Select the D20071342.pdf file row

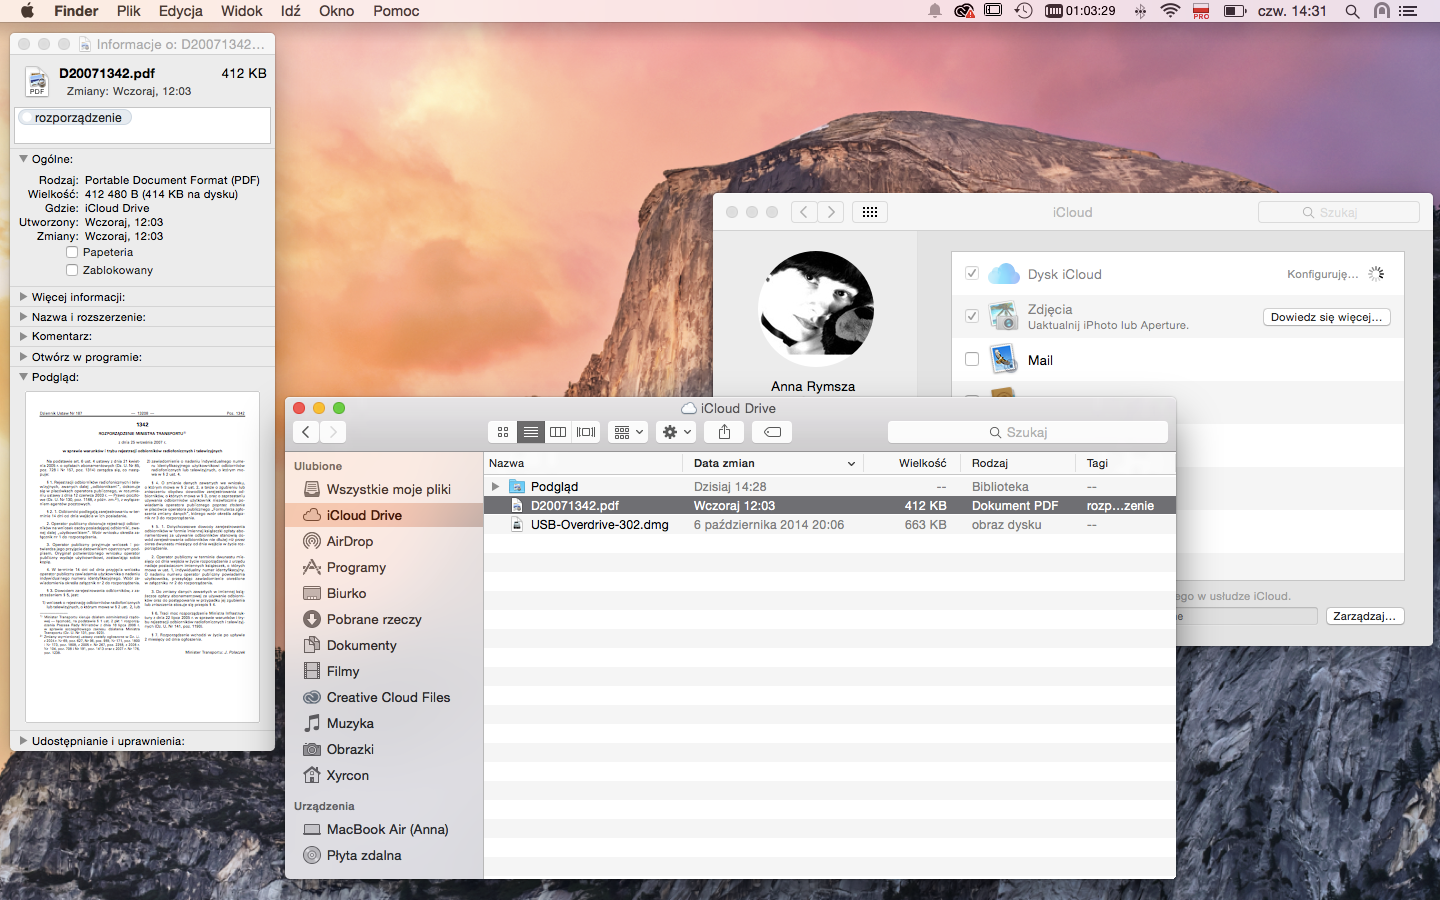(x=830, y=506)
